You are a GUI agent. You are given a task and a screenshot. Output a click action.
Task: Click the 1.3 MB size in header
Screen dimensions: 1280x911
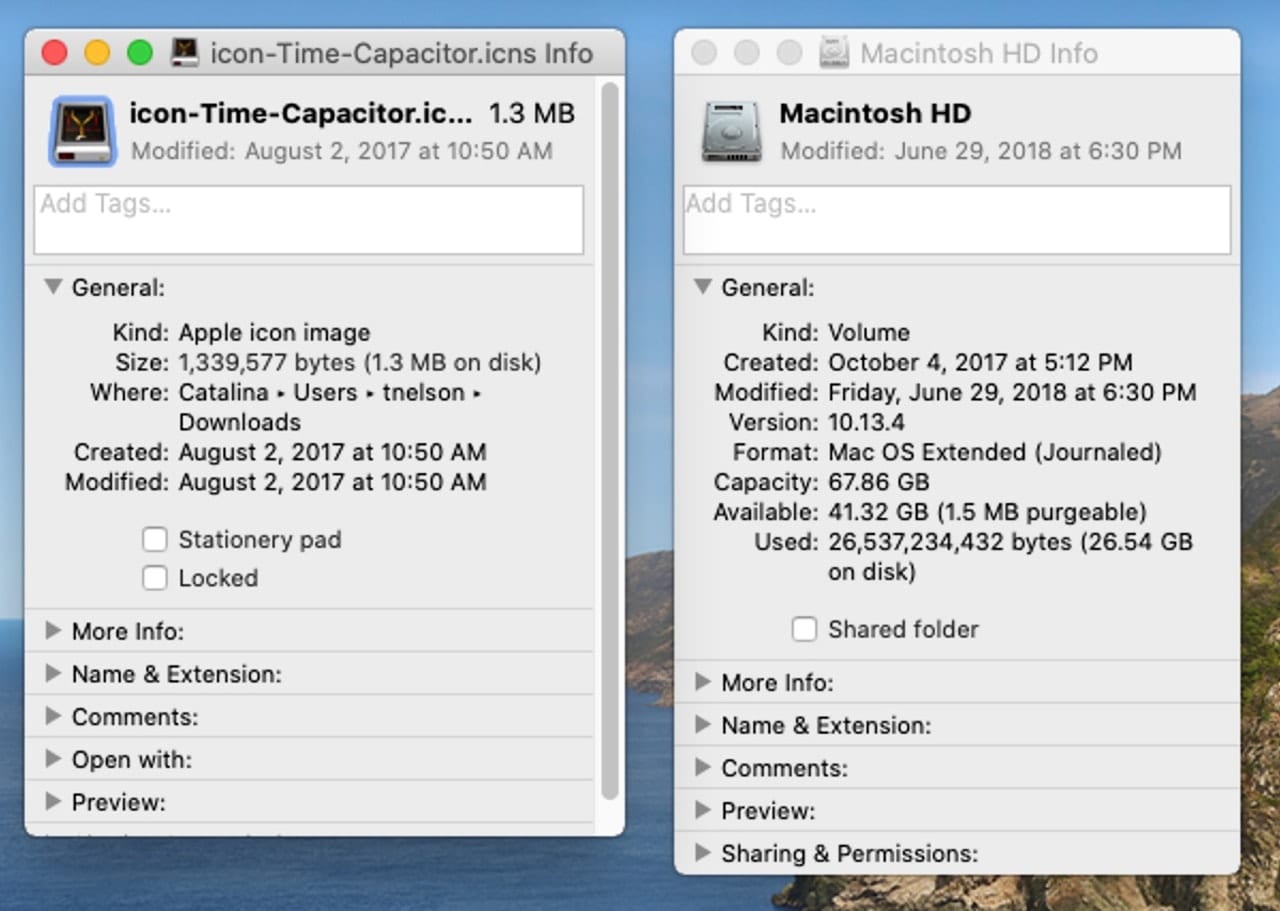(532, 114)
